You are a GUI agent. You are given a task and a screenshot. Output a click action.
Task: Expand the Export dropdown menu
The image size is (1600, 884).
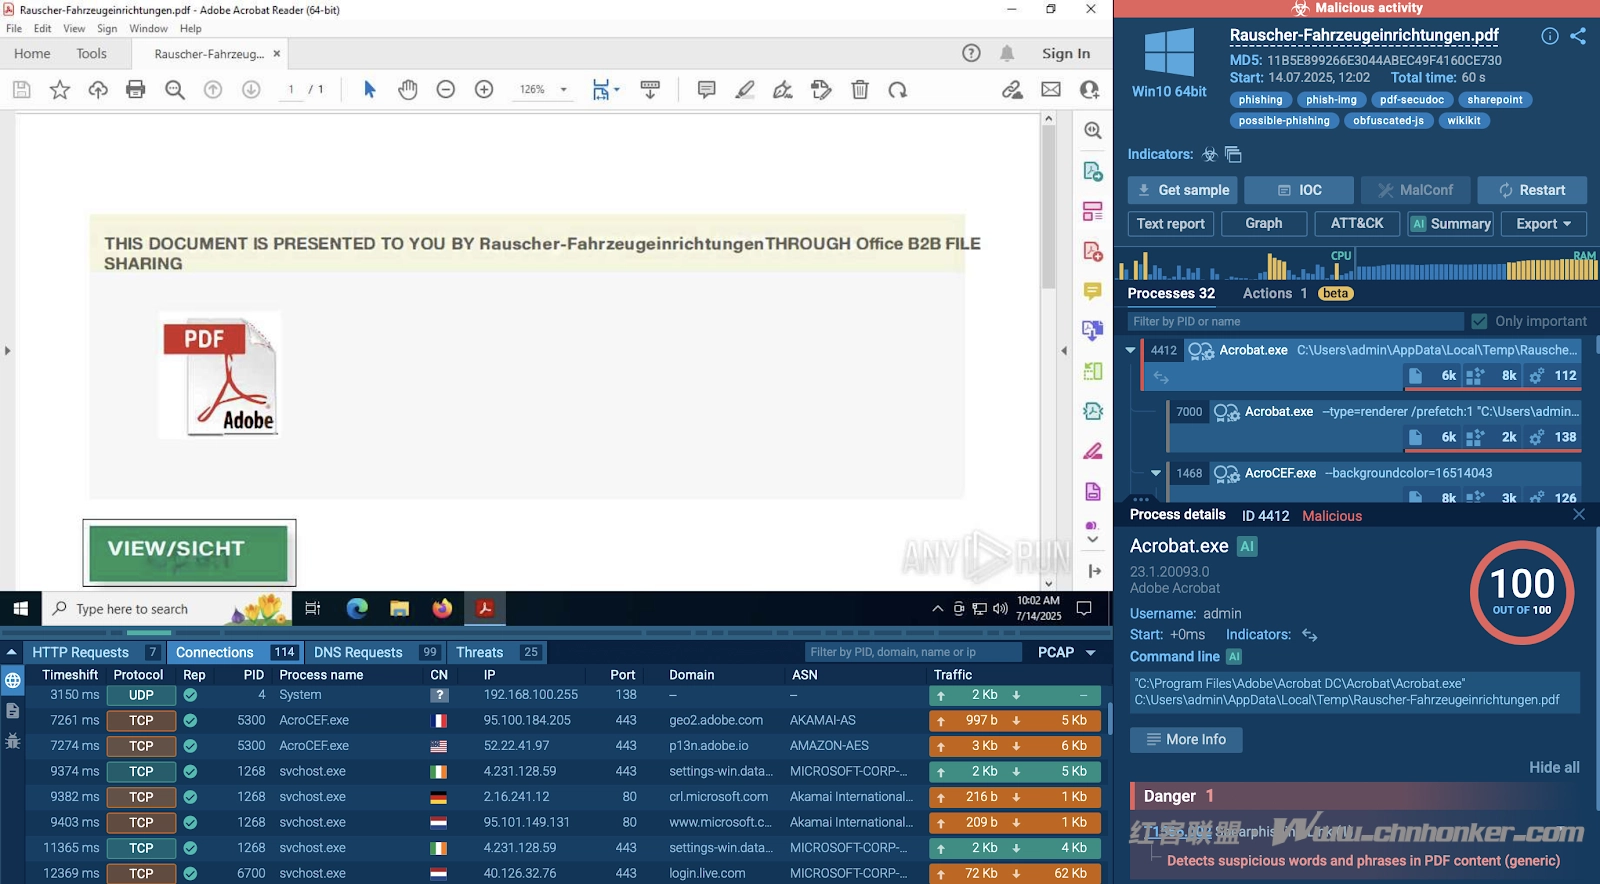coord(1543,224)
